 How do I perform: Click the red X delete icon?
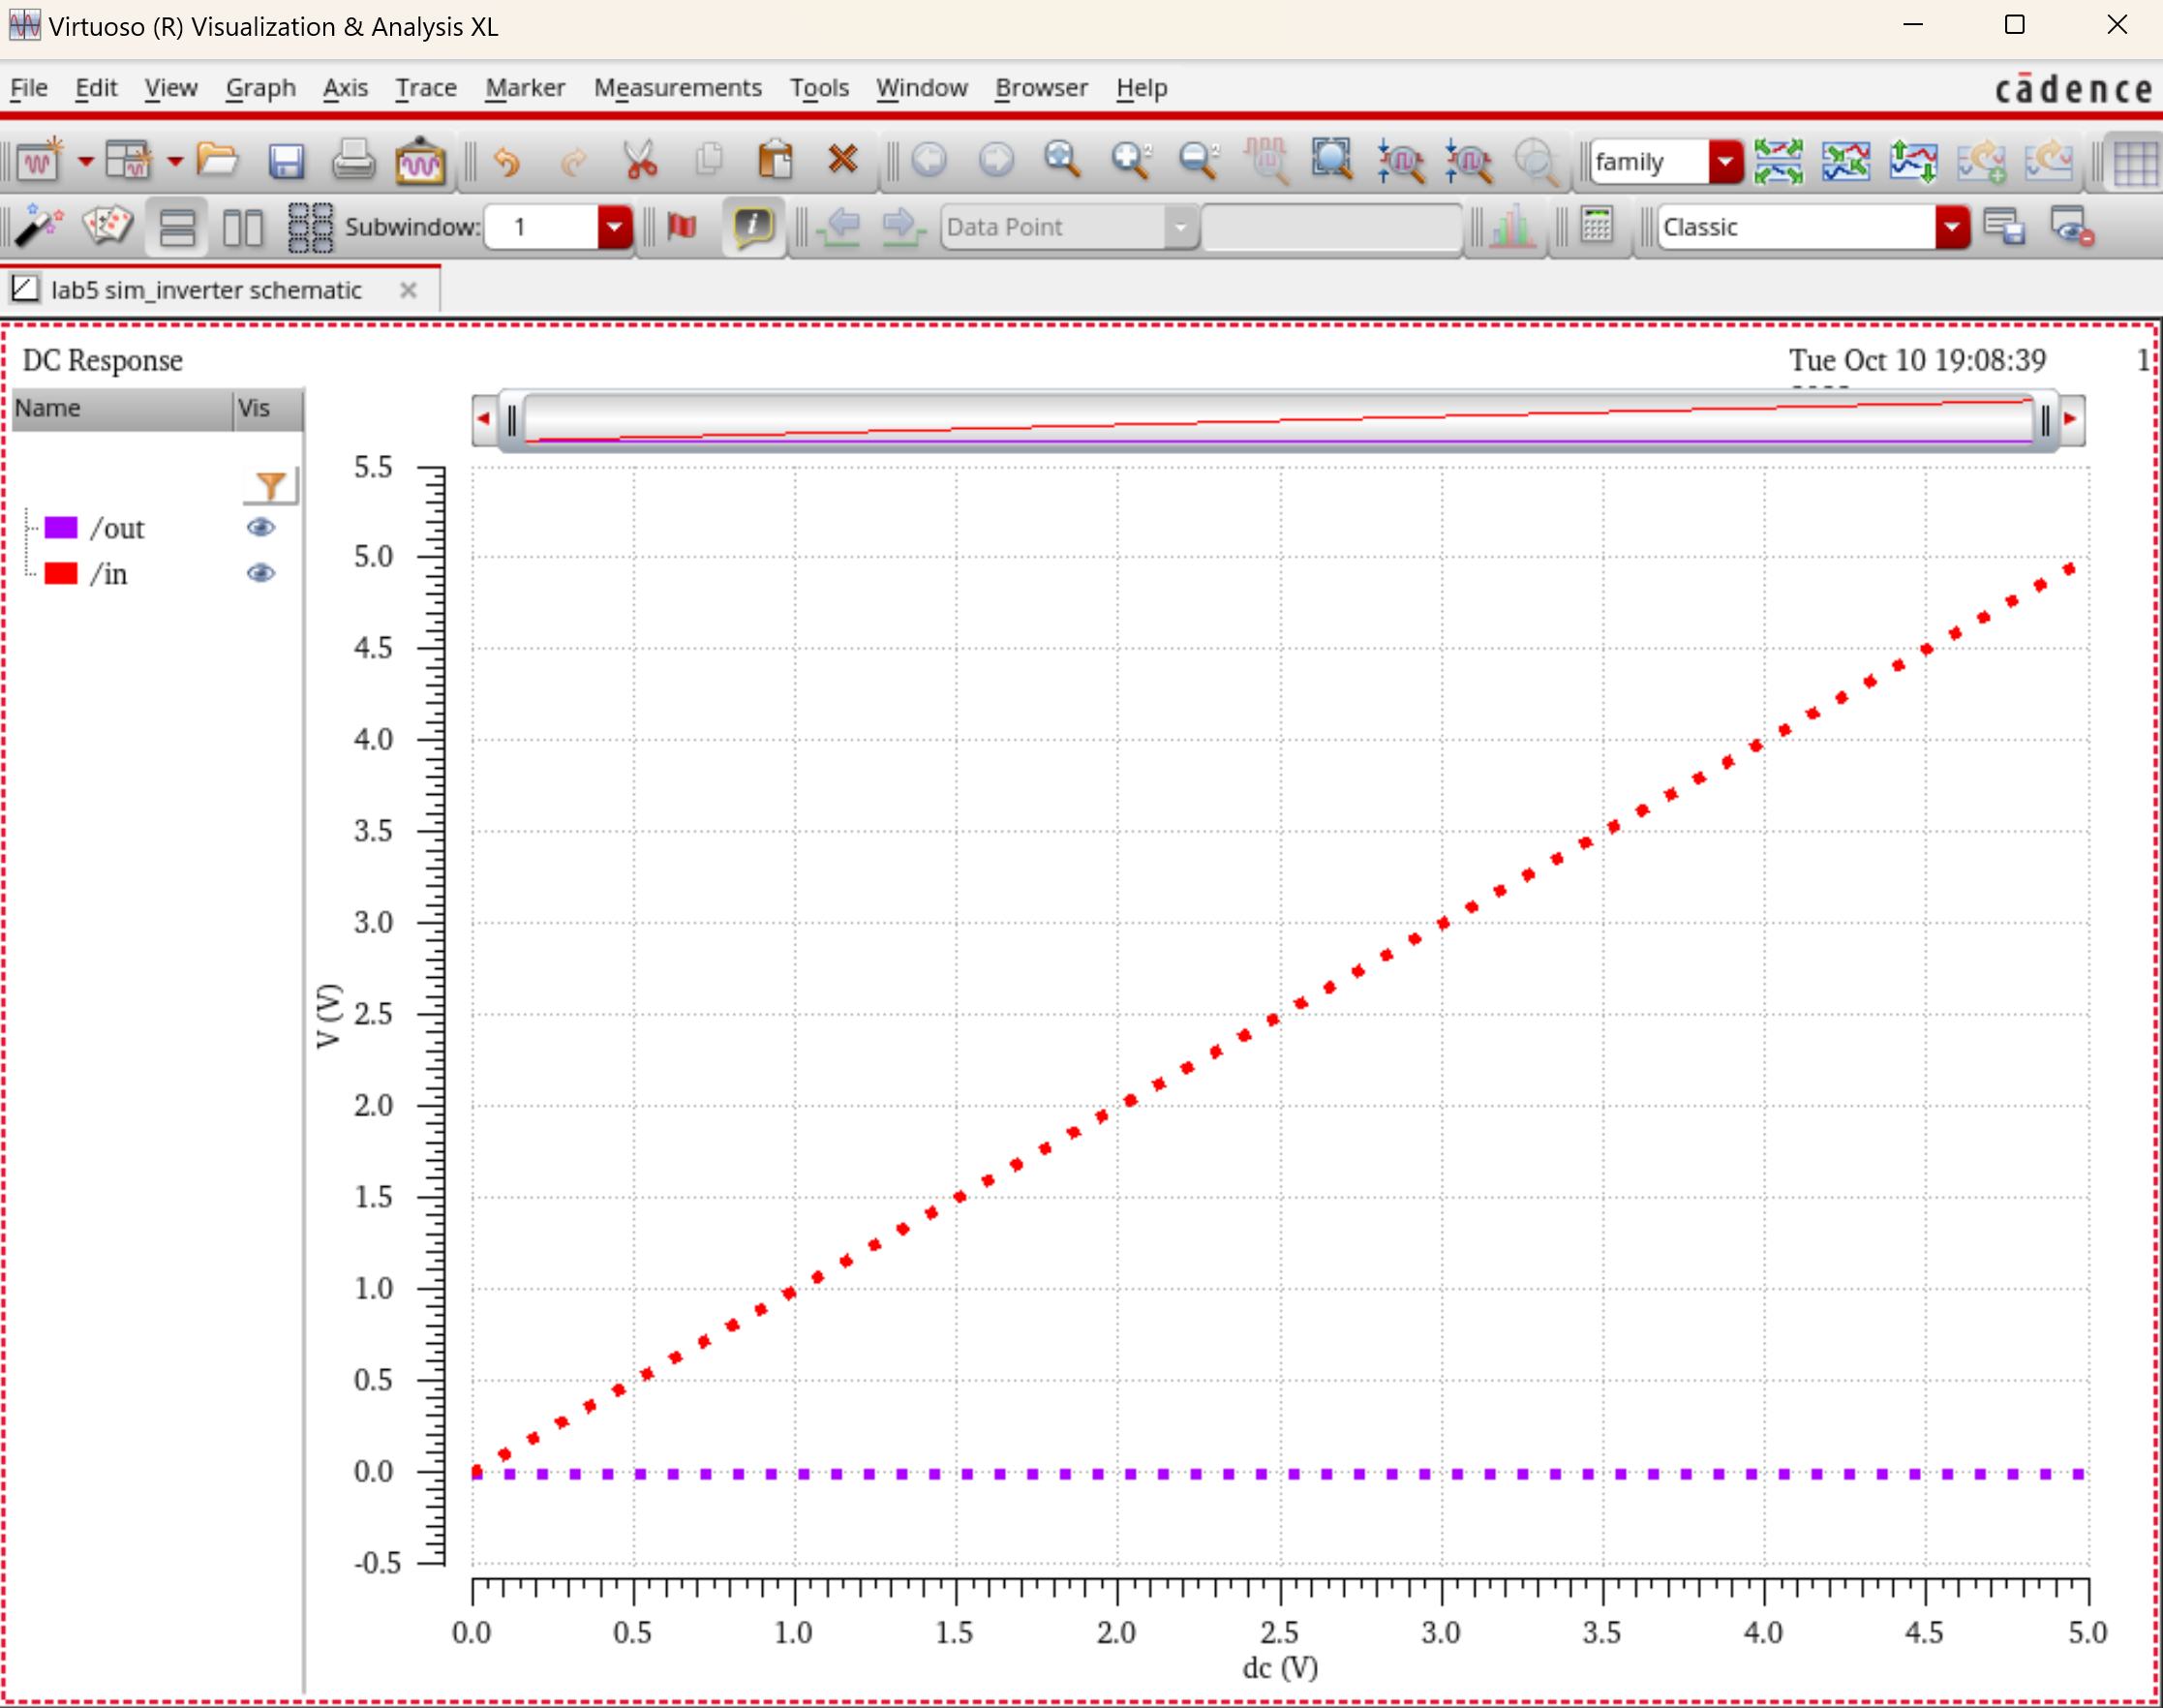click(842, 160)
